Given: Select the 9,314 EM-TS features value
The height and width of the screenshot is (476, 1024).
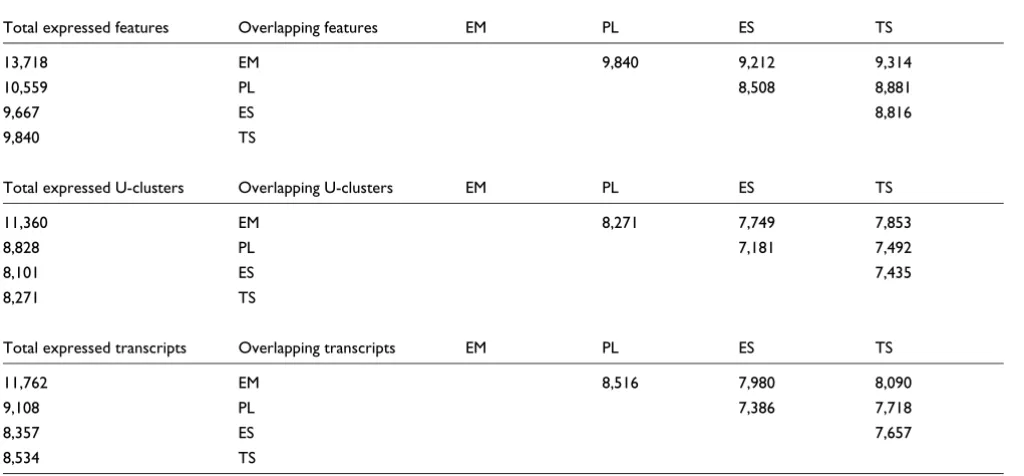Looking at the screenshot, I should (893, 63).
